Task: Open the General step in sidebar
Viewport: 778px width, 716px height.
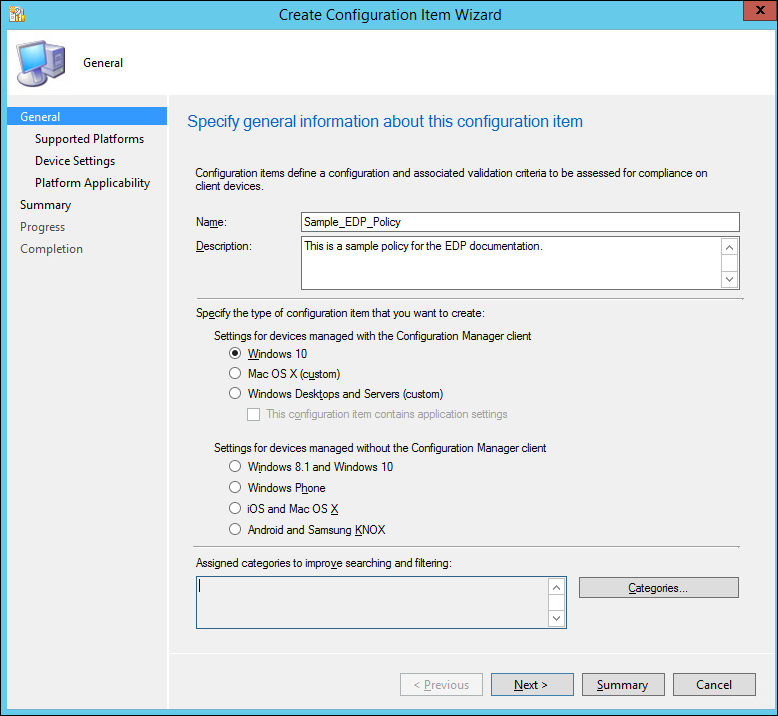Action: click(41, 117)
